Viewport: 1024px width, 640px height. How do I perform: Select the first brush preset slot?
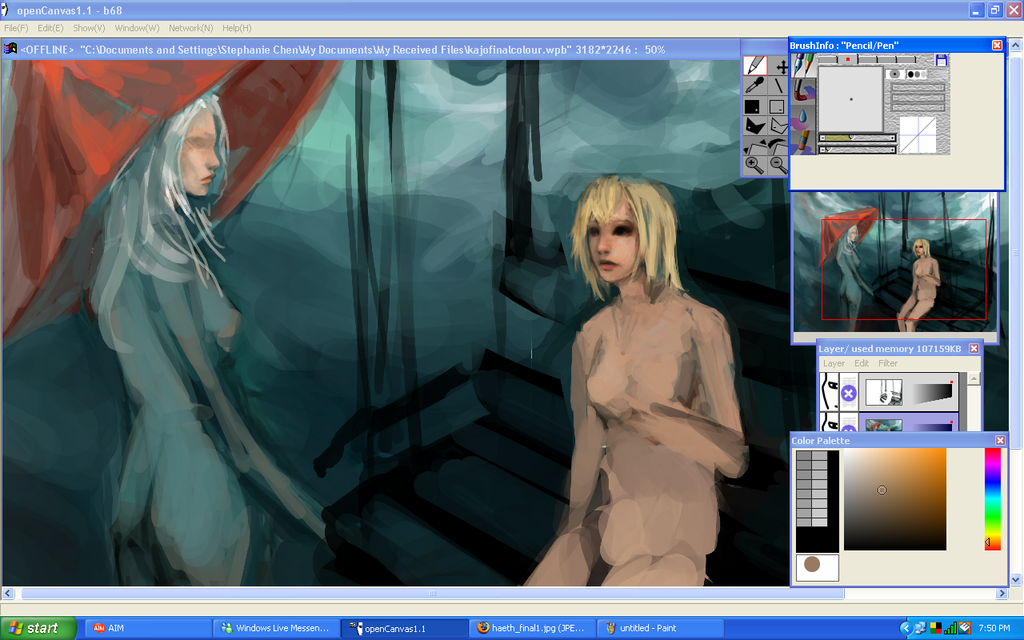pyautogui.click(x=827, y=59)
